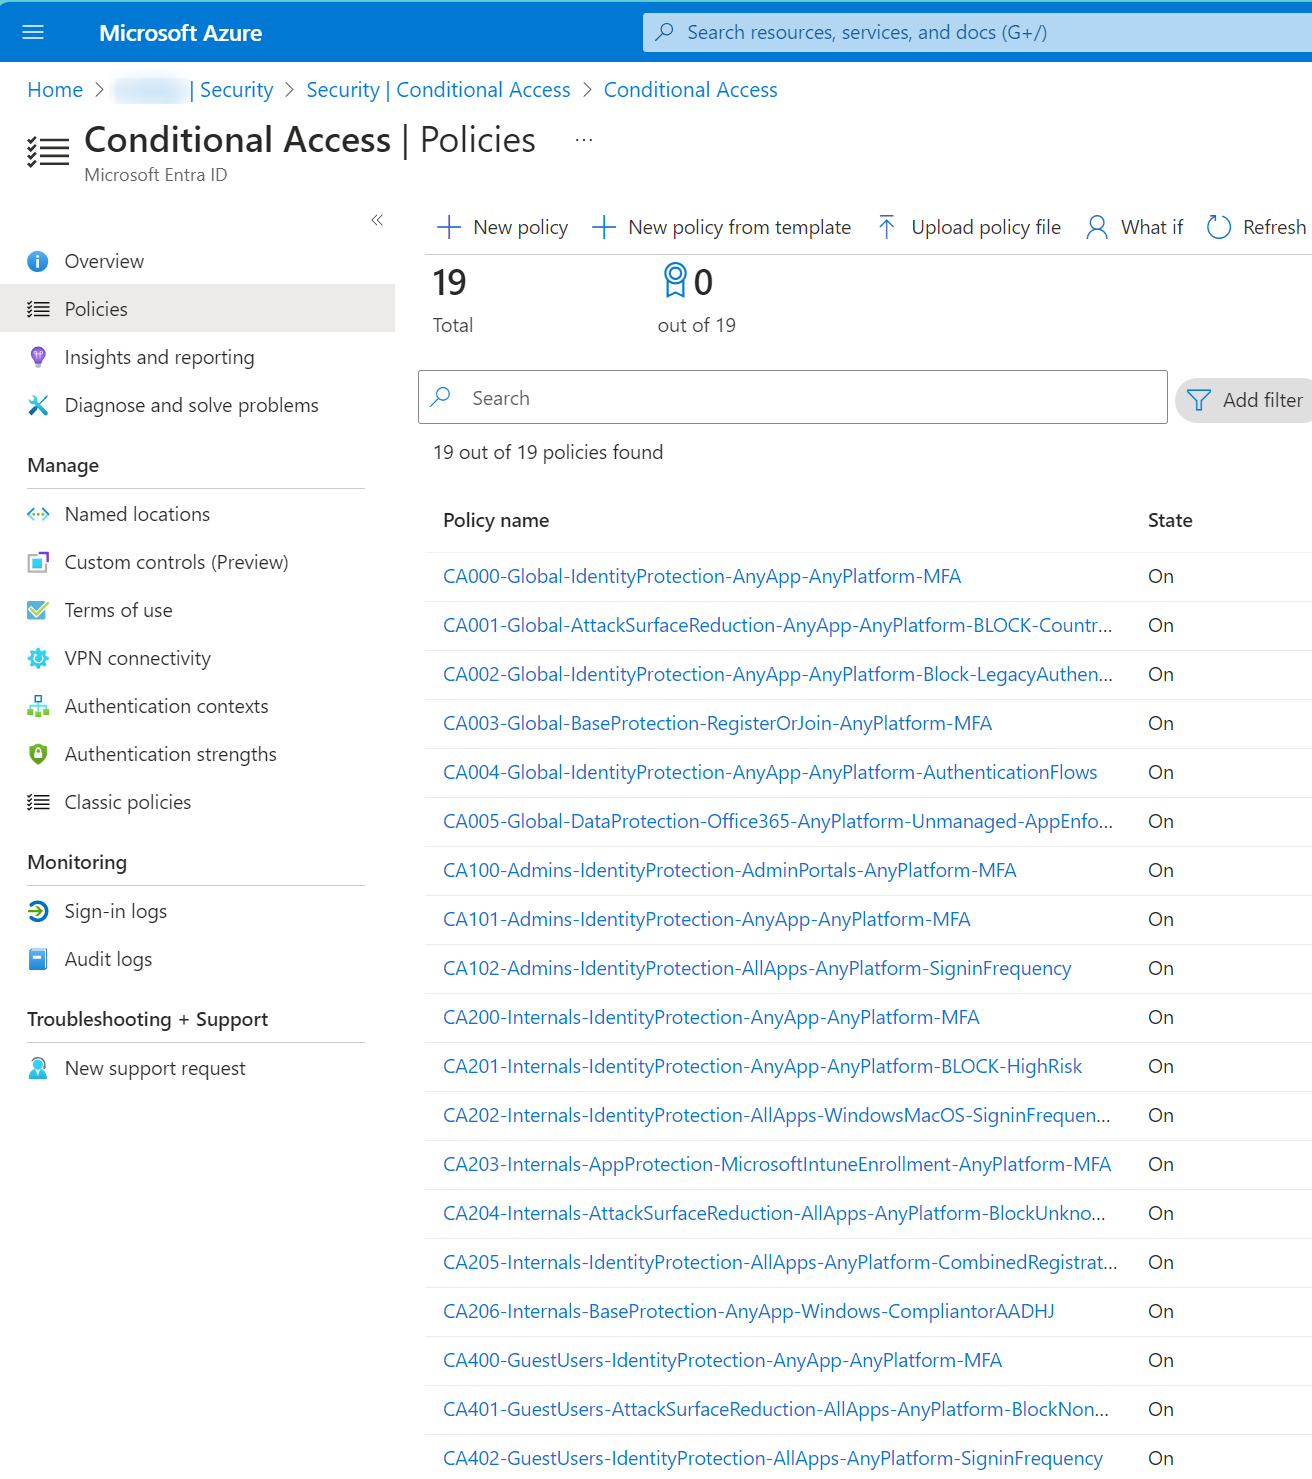The width and height of the screenshot is (1312, 1479).
Task: Open policy CA102-Admins SigninFrequency
Action: pyautogui.click(x=757, y=968)
